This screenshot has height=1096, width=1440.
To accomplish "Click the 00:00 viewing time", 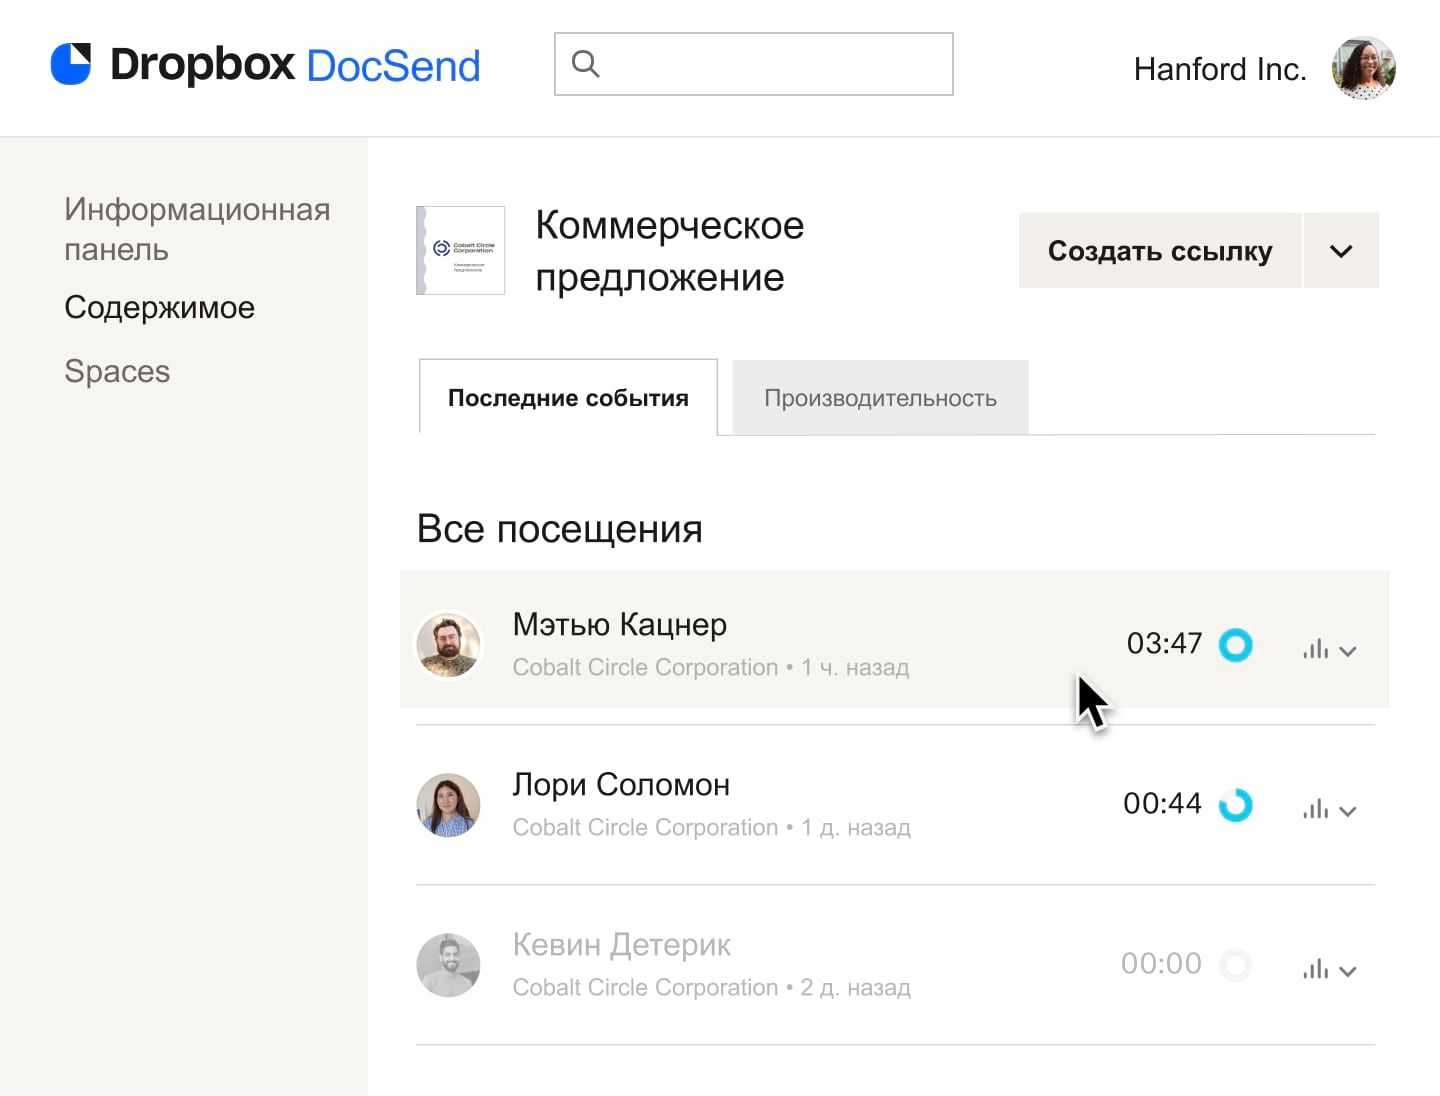I will click(x=1161, y=963).
